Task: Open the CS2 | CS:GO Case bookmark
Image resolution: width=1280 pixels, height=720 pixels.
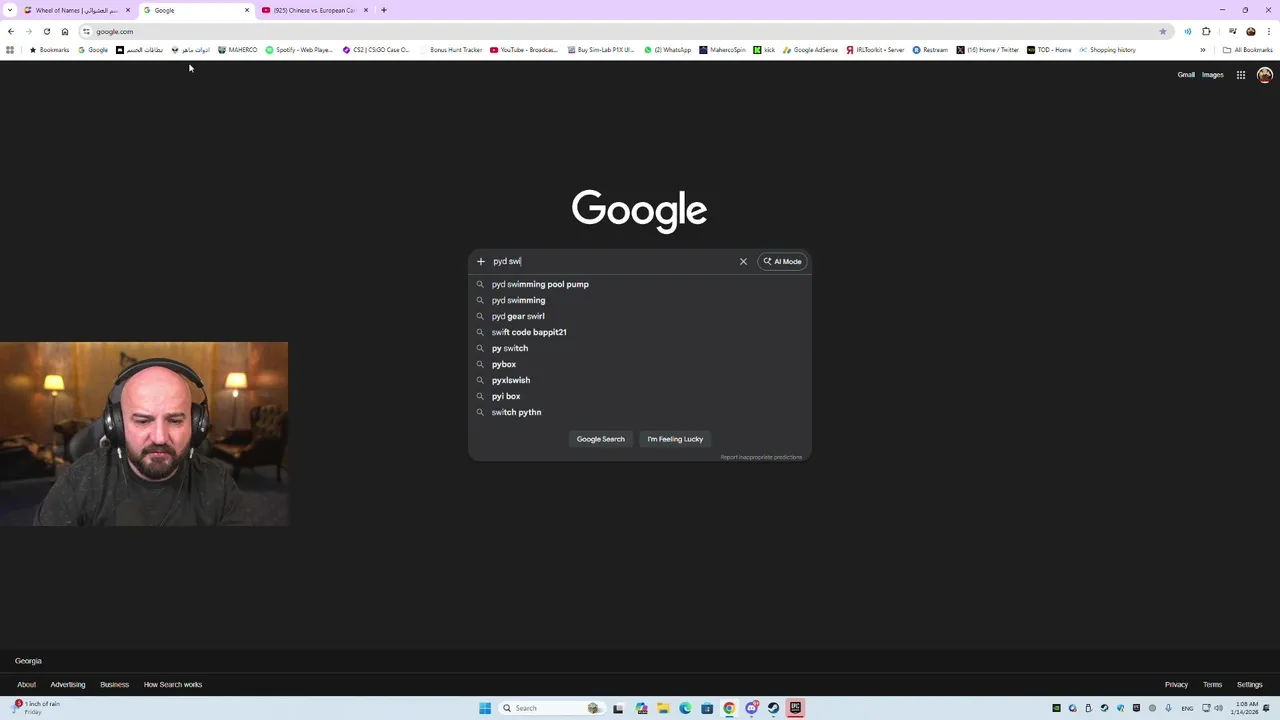Action: [x=376, y=50]
